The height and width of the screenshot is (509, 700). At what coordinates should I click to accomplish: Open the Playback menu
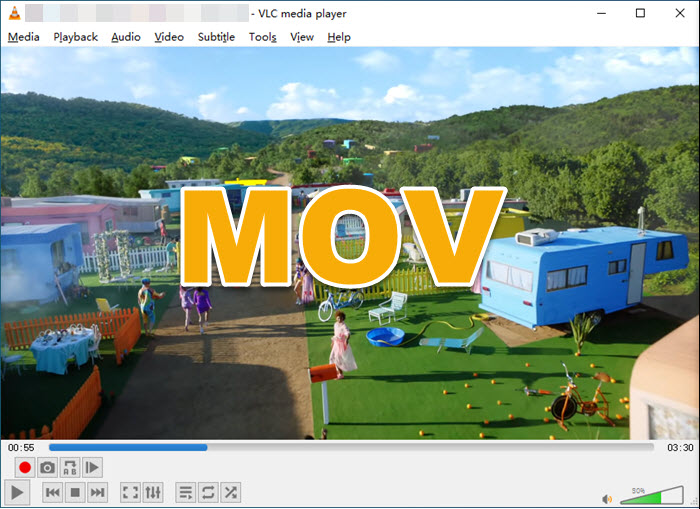pyautogui.click(x=75, y=37)
